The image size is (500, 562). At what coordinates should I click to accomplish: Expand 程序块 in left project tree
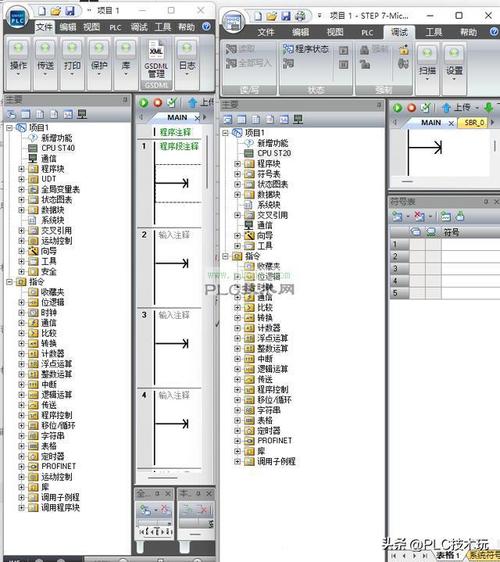click(x=21, y=169)
